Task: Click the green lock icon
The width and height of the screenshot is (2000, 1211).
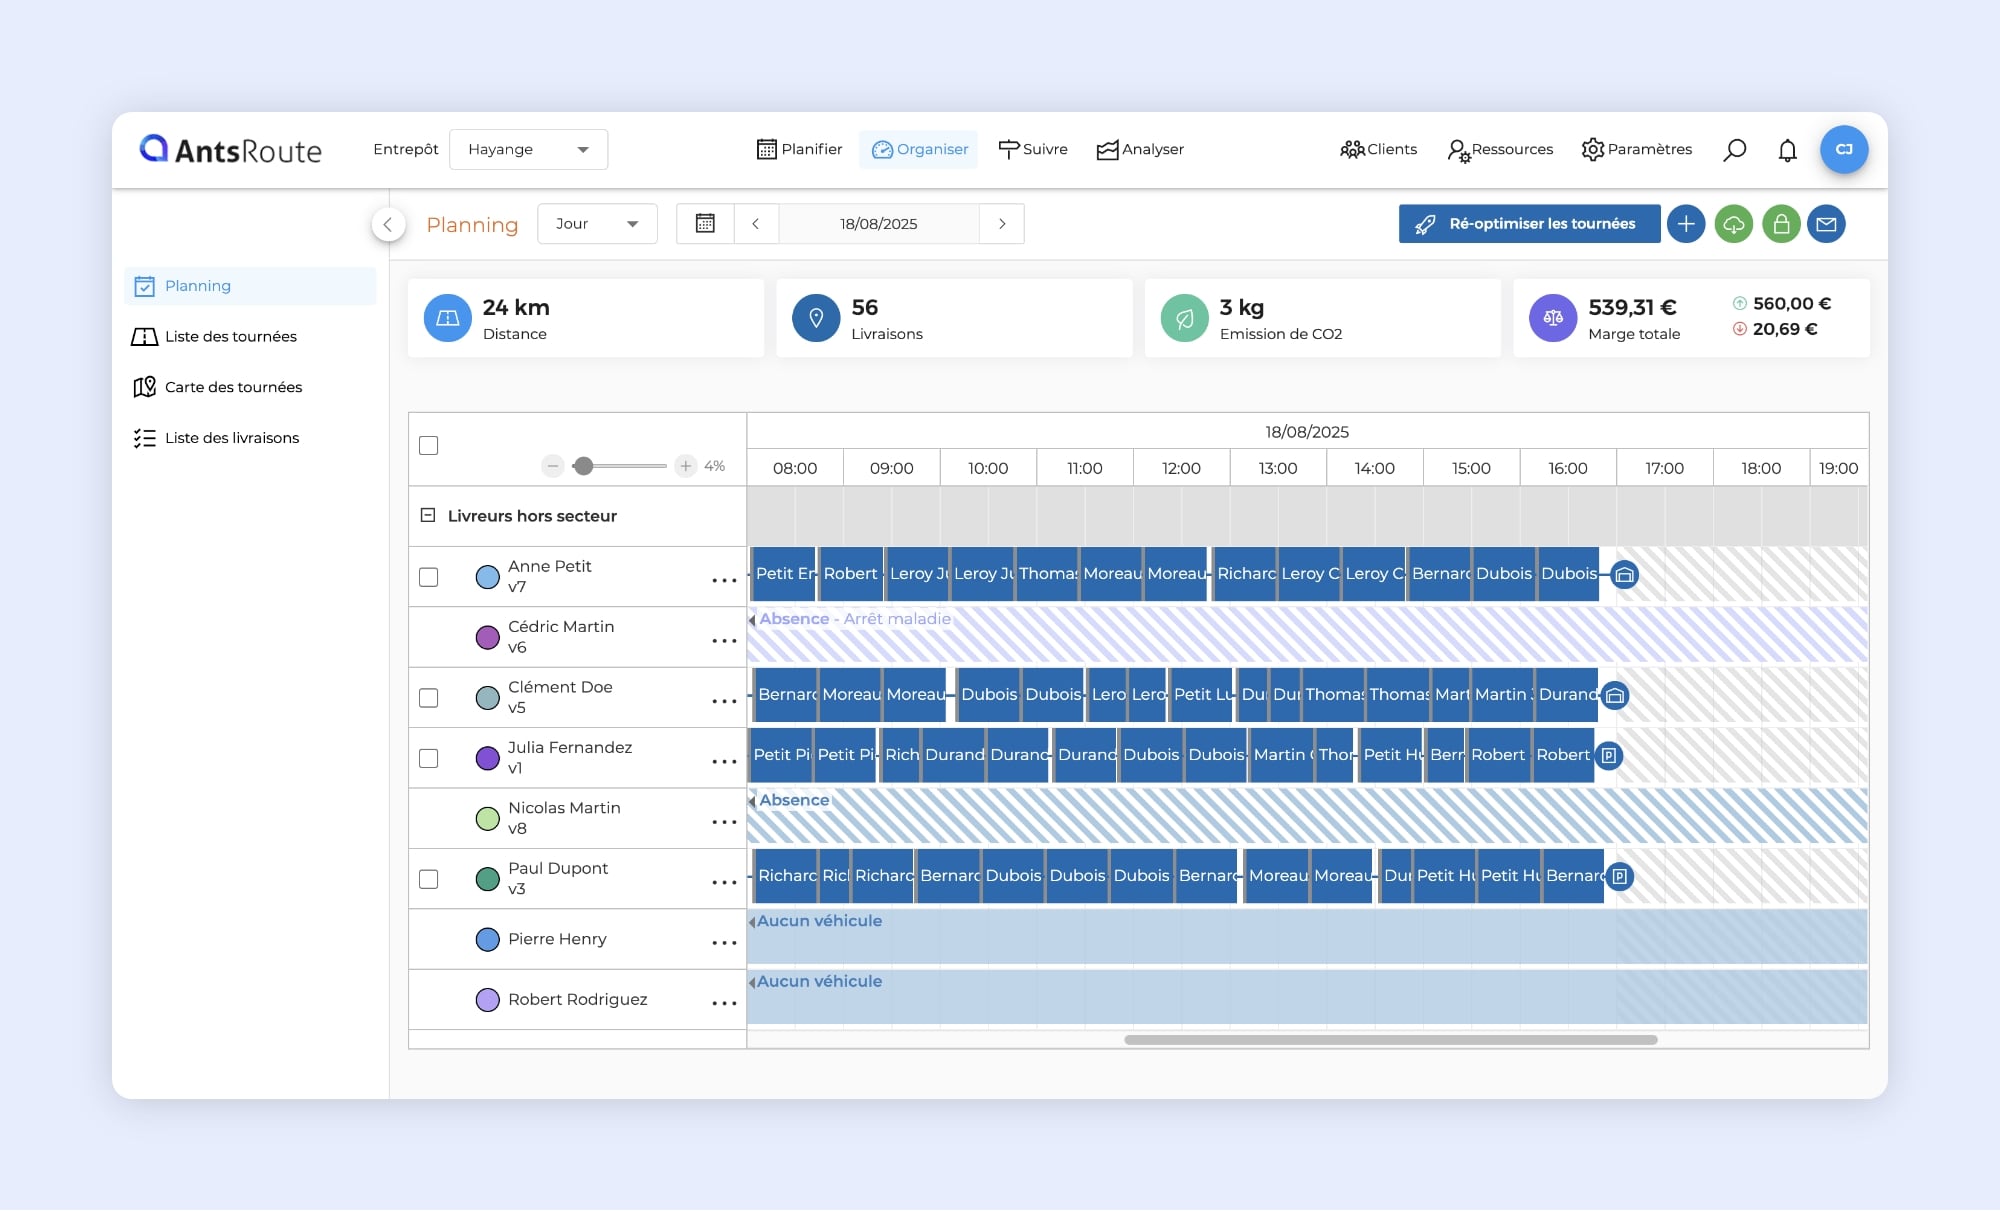Action: tap(1781, 224)
